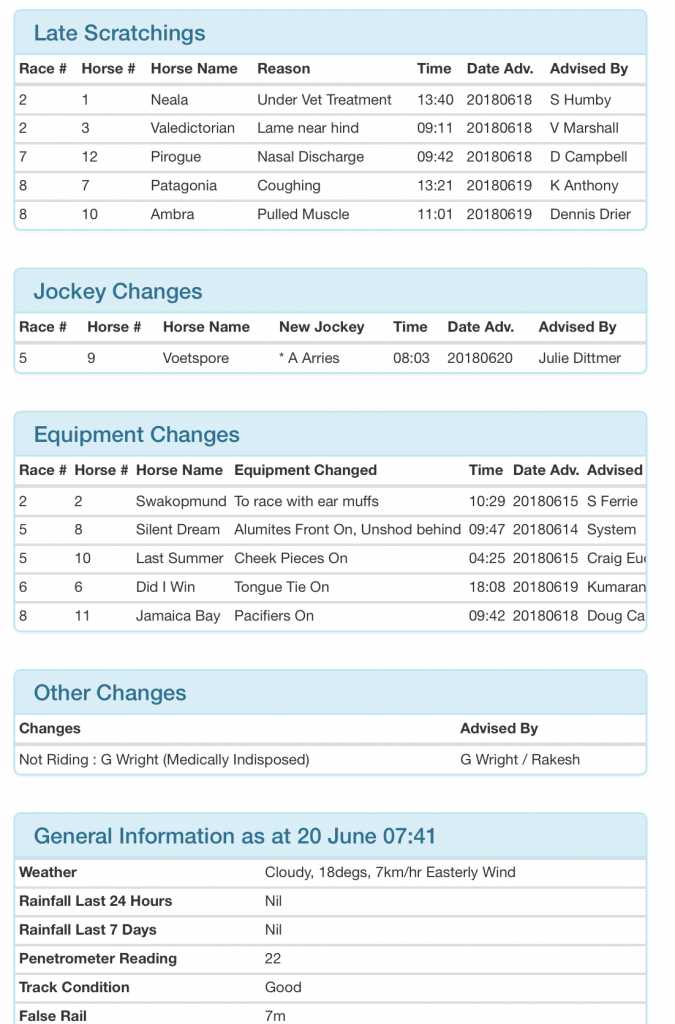Click the Reason column header
675x1024 pixels.
point(283,69)
